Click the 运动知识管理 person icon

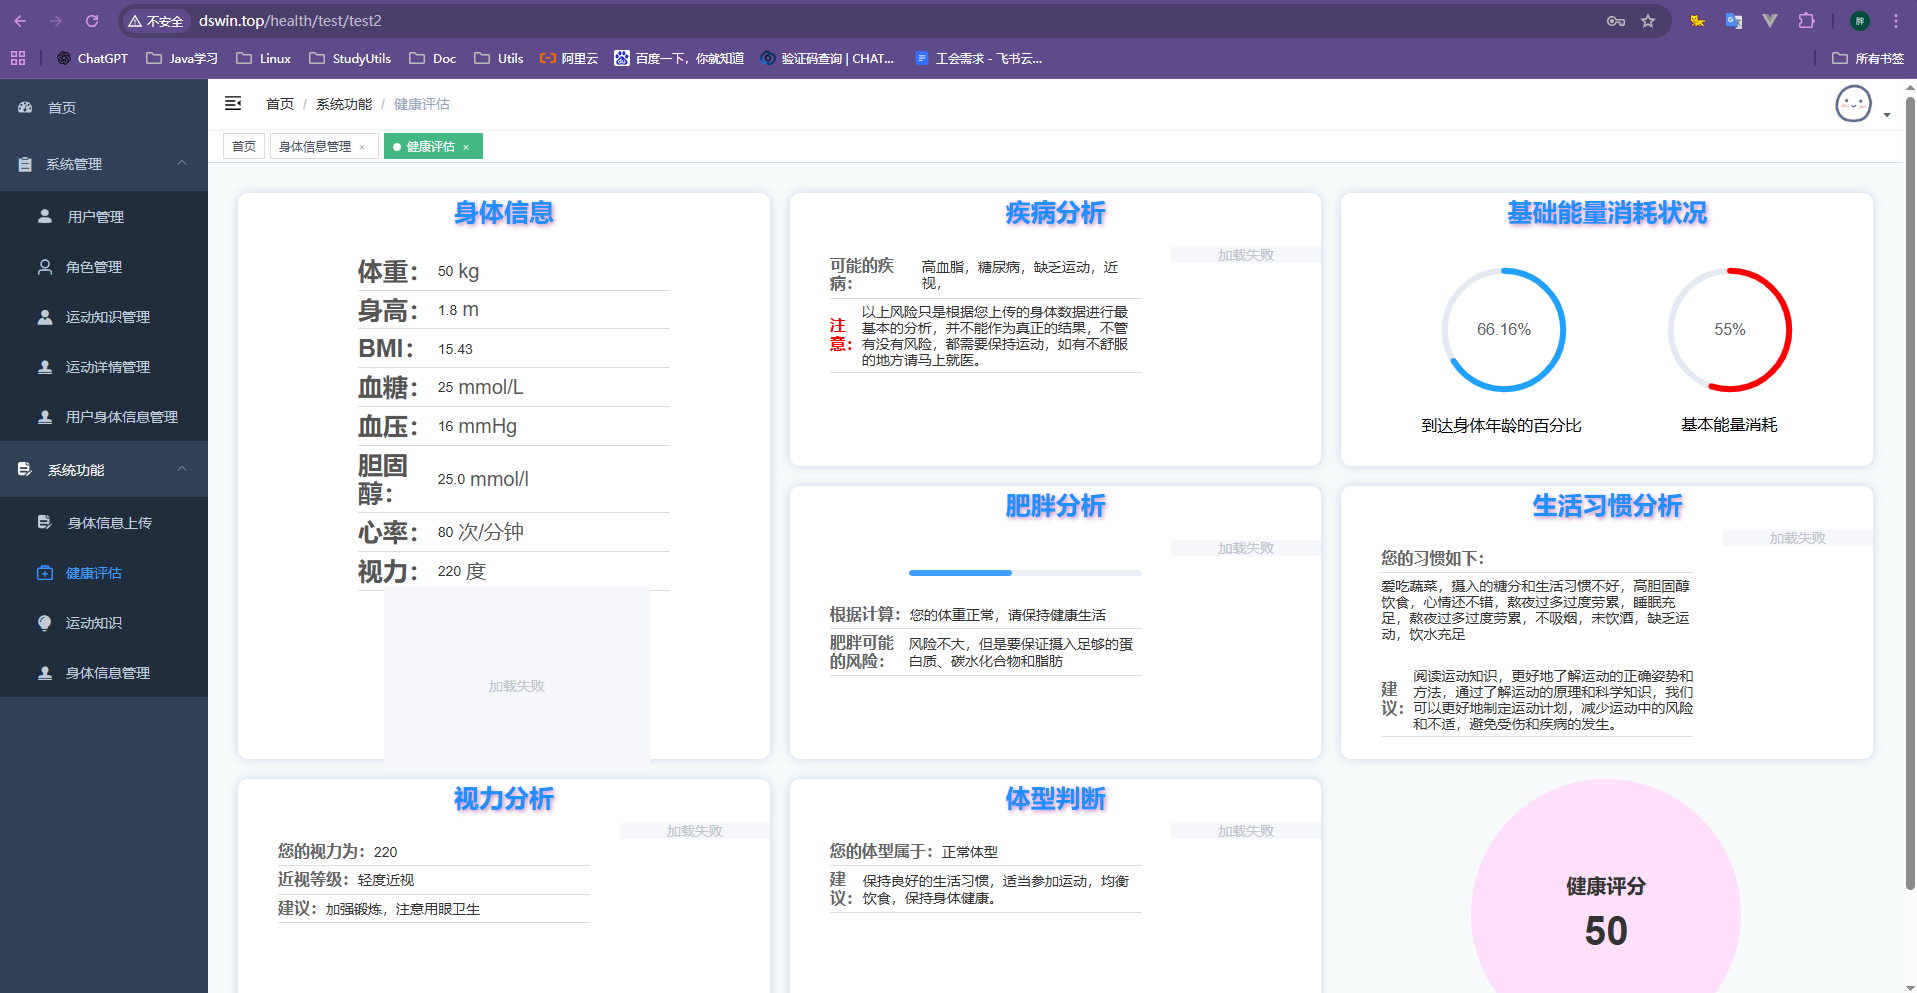(45, 317)
